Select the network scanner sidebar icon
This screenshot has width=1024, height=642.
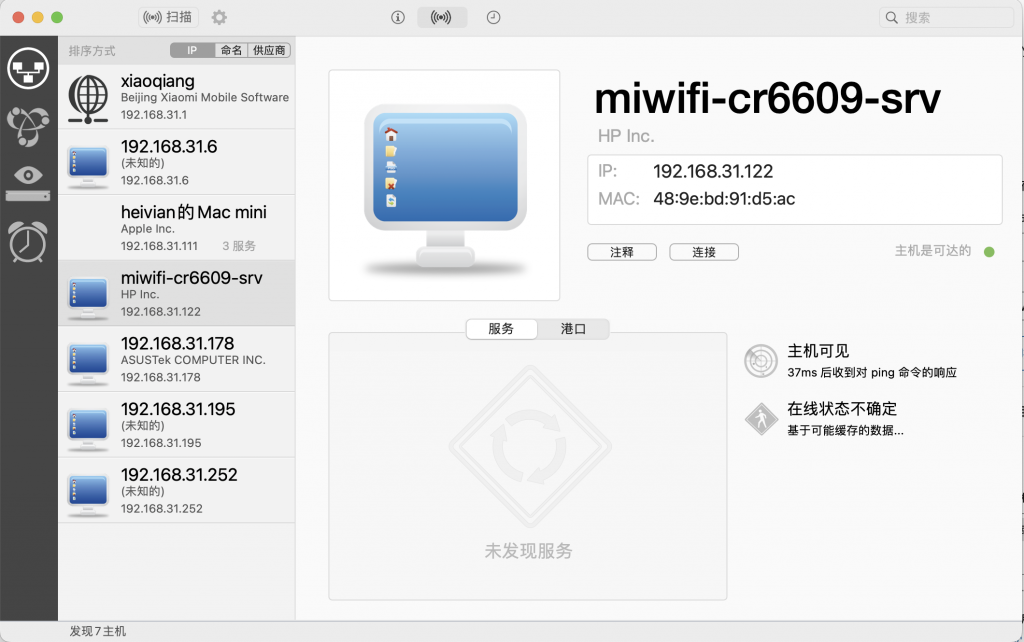[28, 68]
